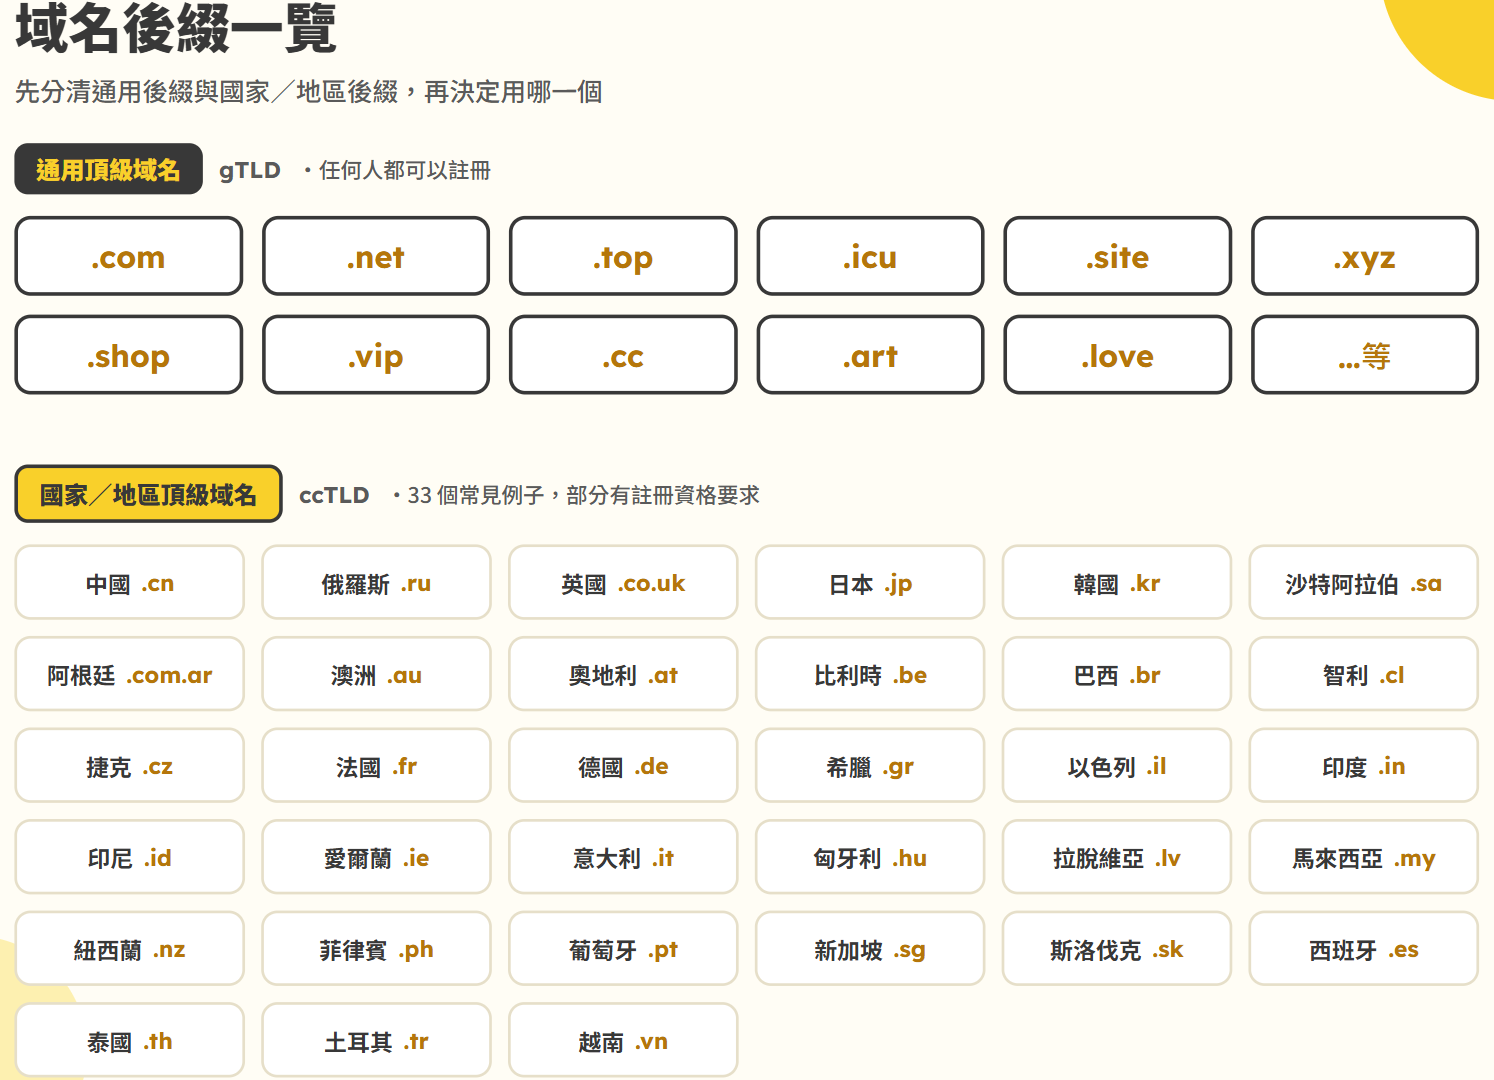Click the .vip suffix box
Screen dimensions: 1494x1080
(376, 355)
